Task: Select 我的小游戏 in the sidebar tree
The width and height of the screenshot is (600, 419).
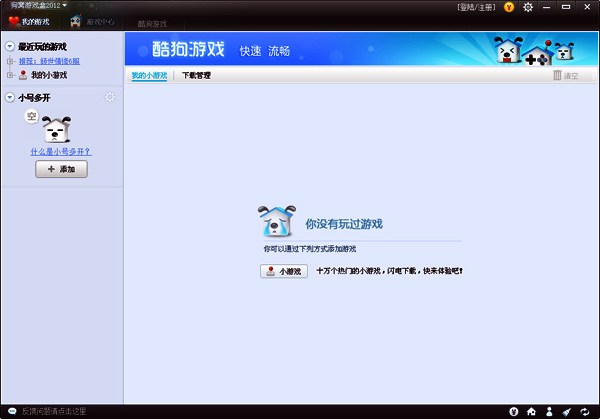Action: [49, 75]
